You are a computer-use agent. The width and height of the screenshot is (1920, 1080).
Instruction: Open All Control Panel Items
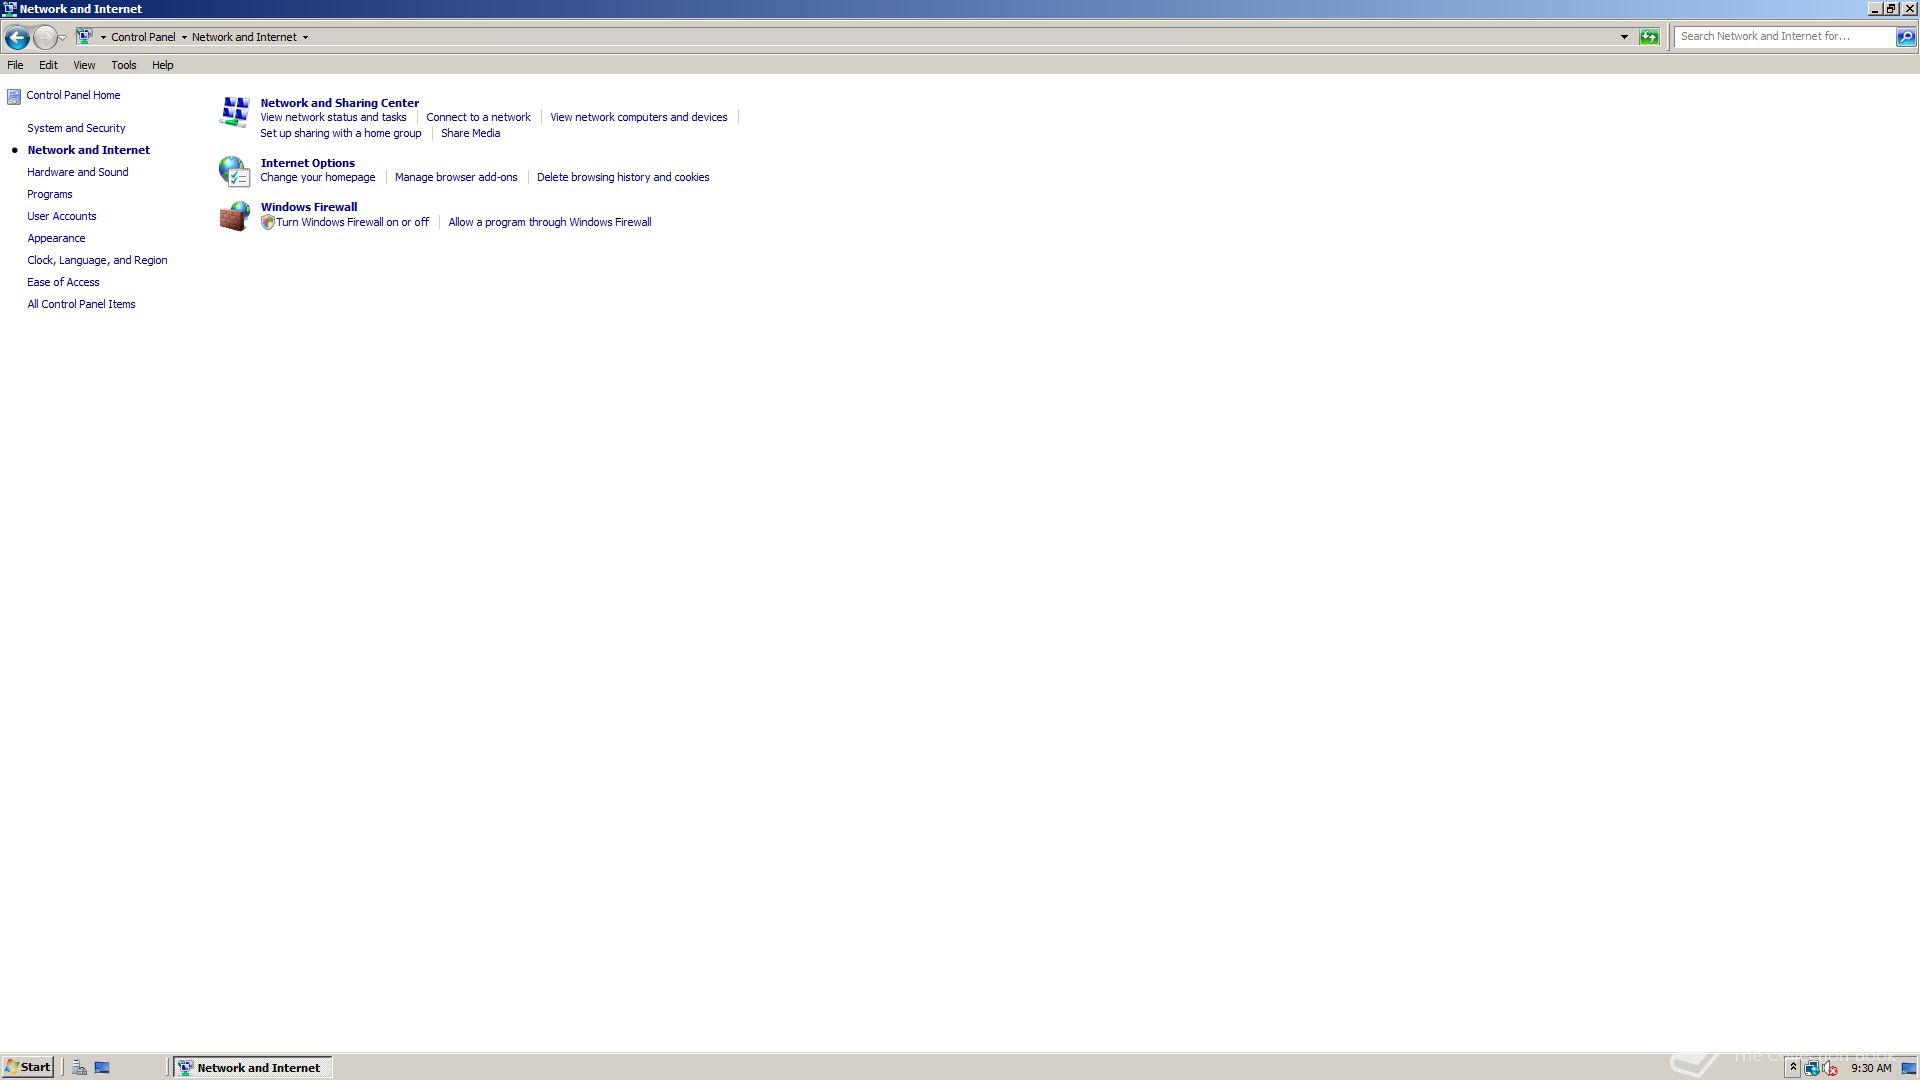[x=81, y=304]
